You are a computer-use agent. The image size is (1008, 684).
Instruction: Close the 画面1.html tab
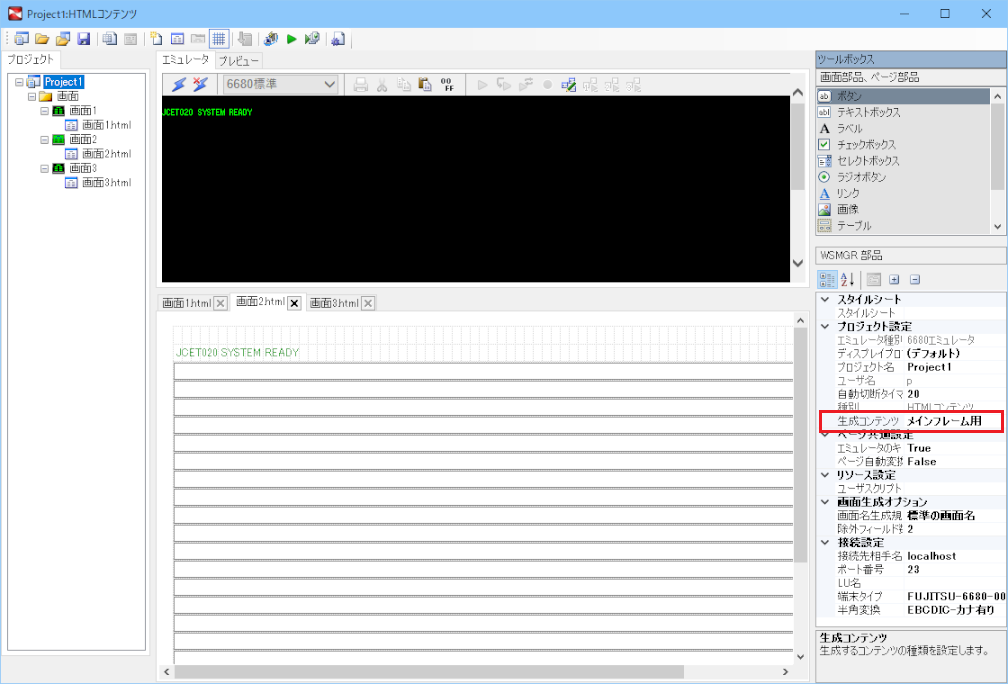click(x=220, y=303)
